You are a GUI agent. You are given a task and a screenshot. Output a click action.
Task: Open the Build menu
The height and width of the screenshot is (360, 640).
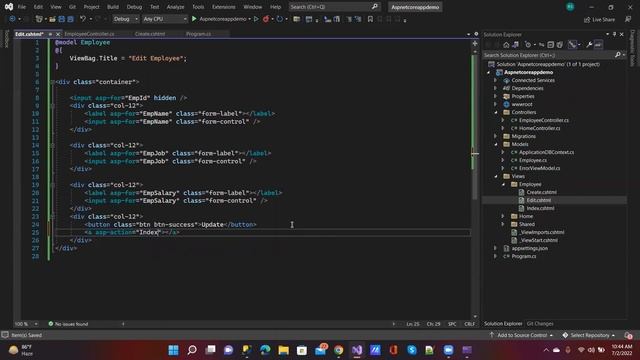(x=113, y=7)
